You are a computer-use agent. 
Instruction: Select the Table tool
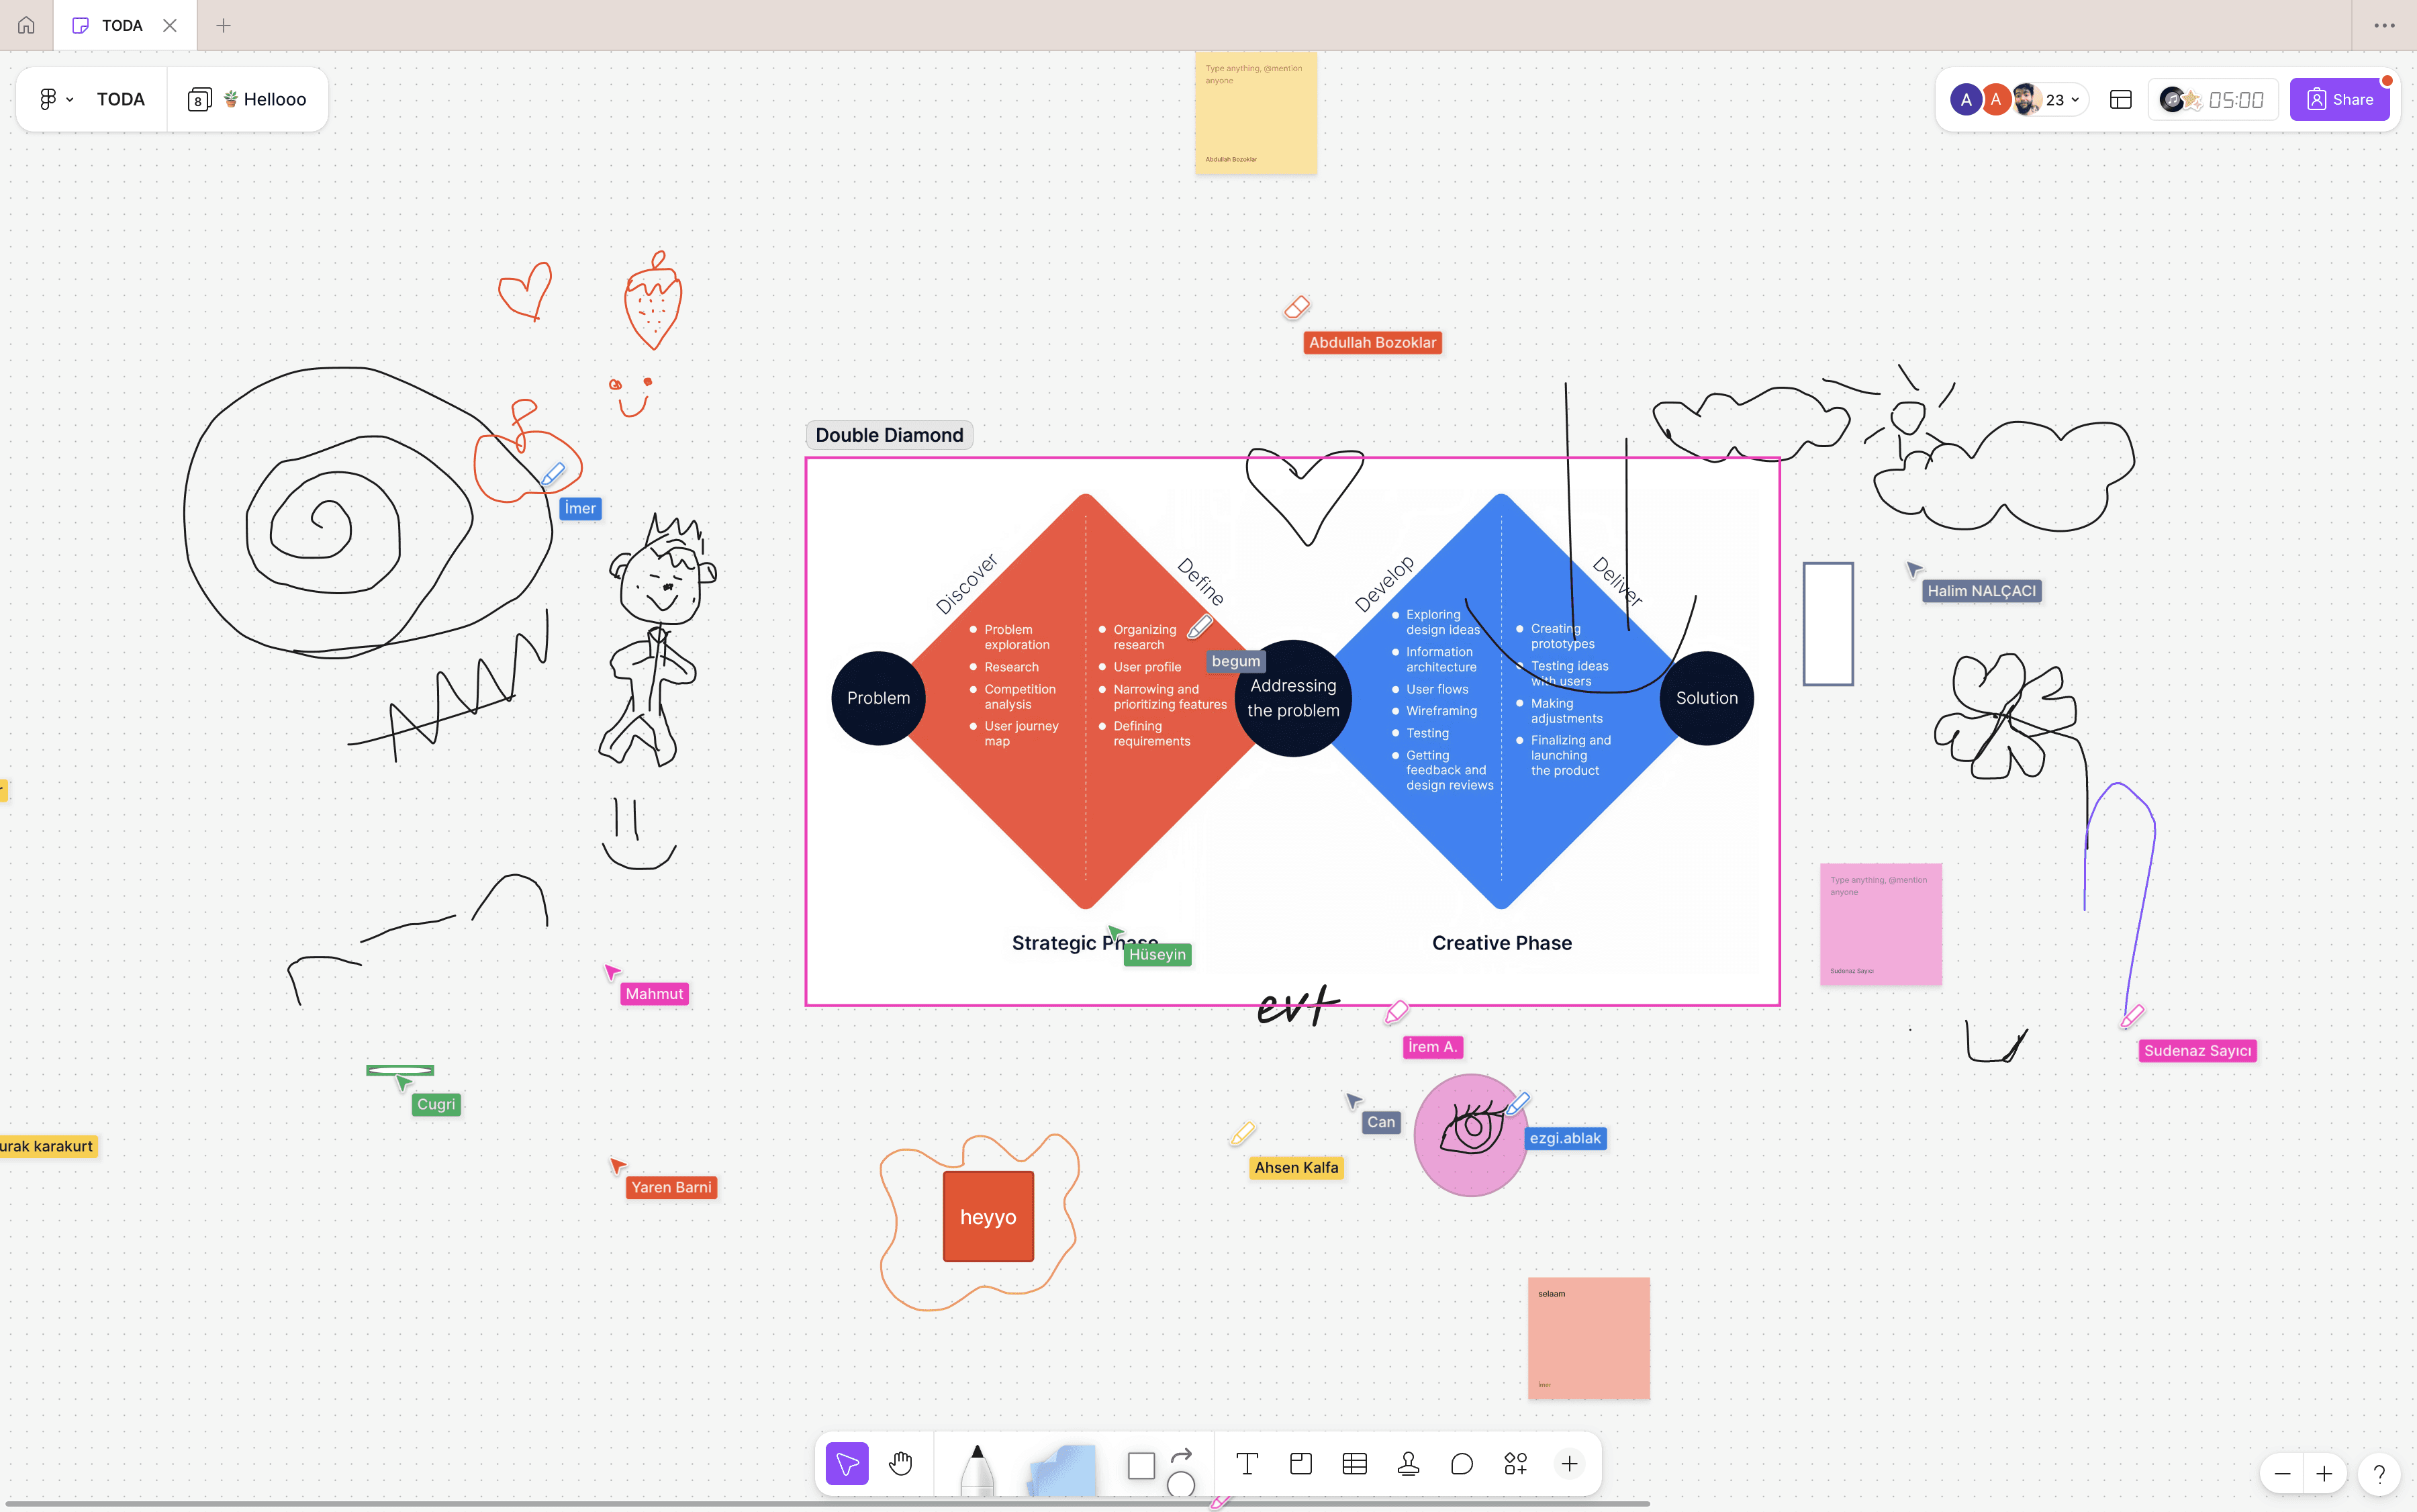pos(1354,1464)
